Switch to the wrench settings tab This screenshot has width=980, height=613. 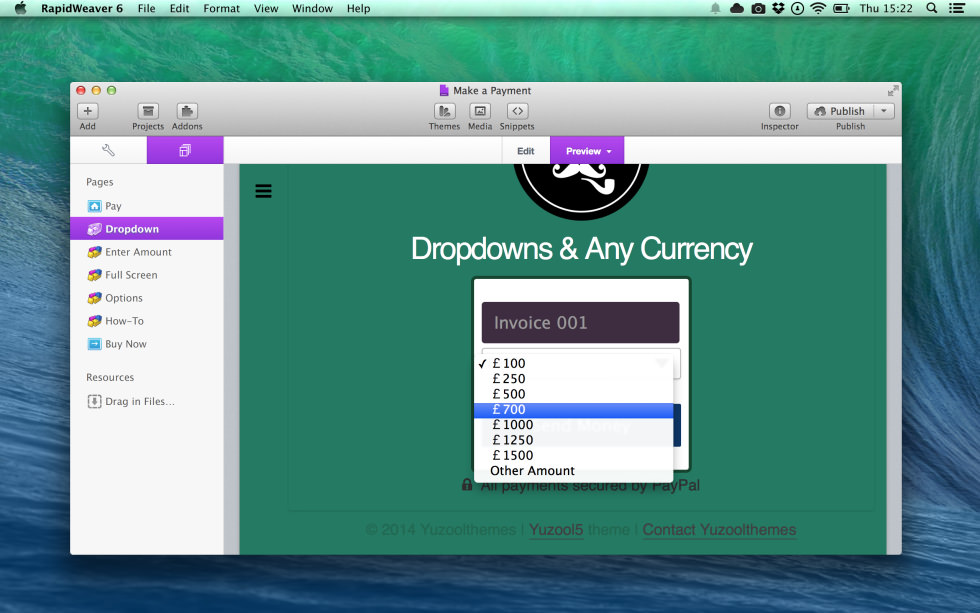click(108, 151)
